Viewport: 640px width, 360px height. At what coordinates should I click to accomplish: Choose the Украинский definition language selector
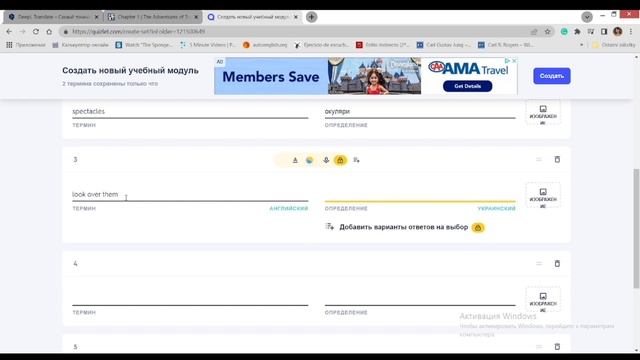(x=496, y=209)
